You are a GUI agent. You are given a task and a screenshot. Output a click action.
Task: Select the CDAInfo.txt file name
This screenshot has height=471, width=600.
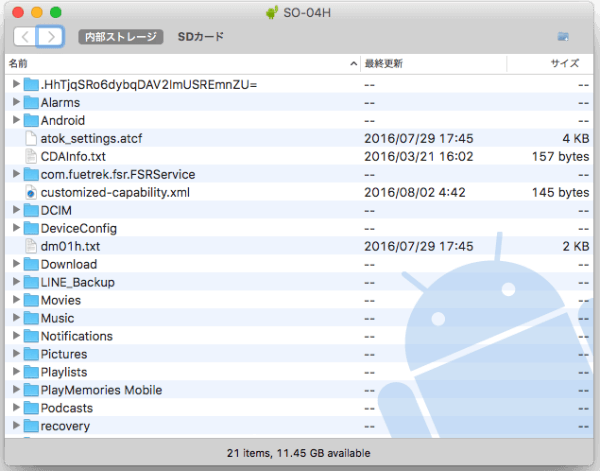pos(73,156)
